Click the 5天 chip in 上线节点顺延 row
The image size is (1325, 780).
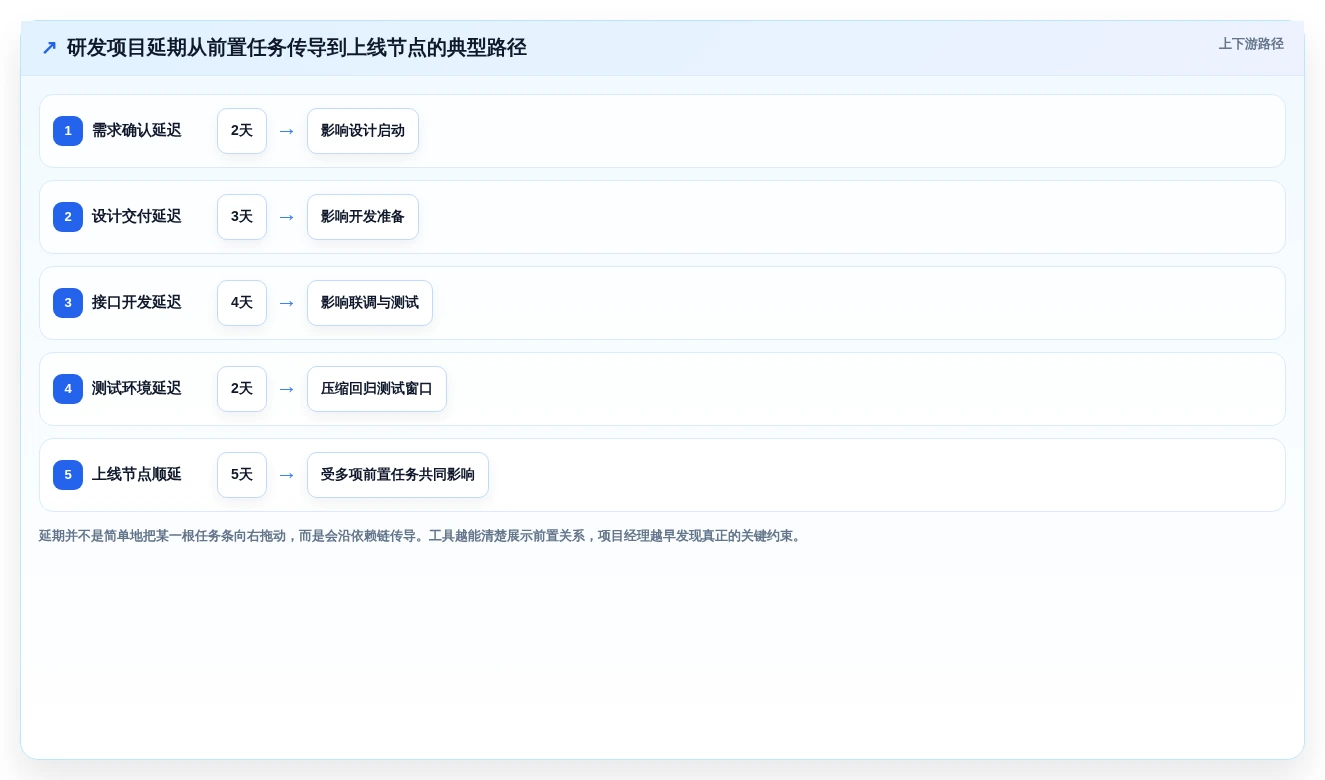pos(242,475)
